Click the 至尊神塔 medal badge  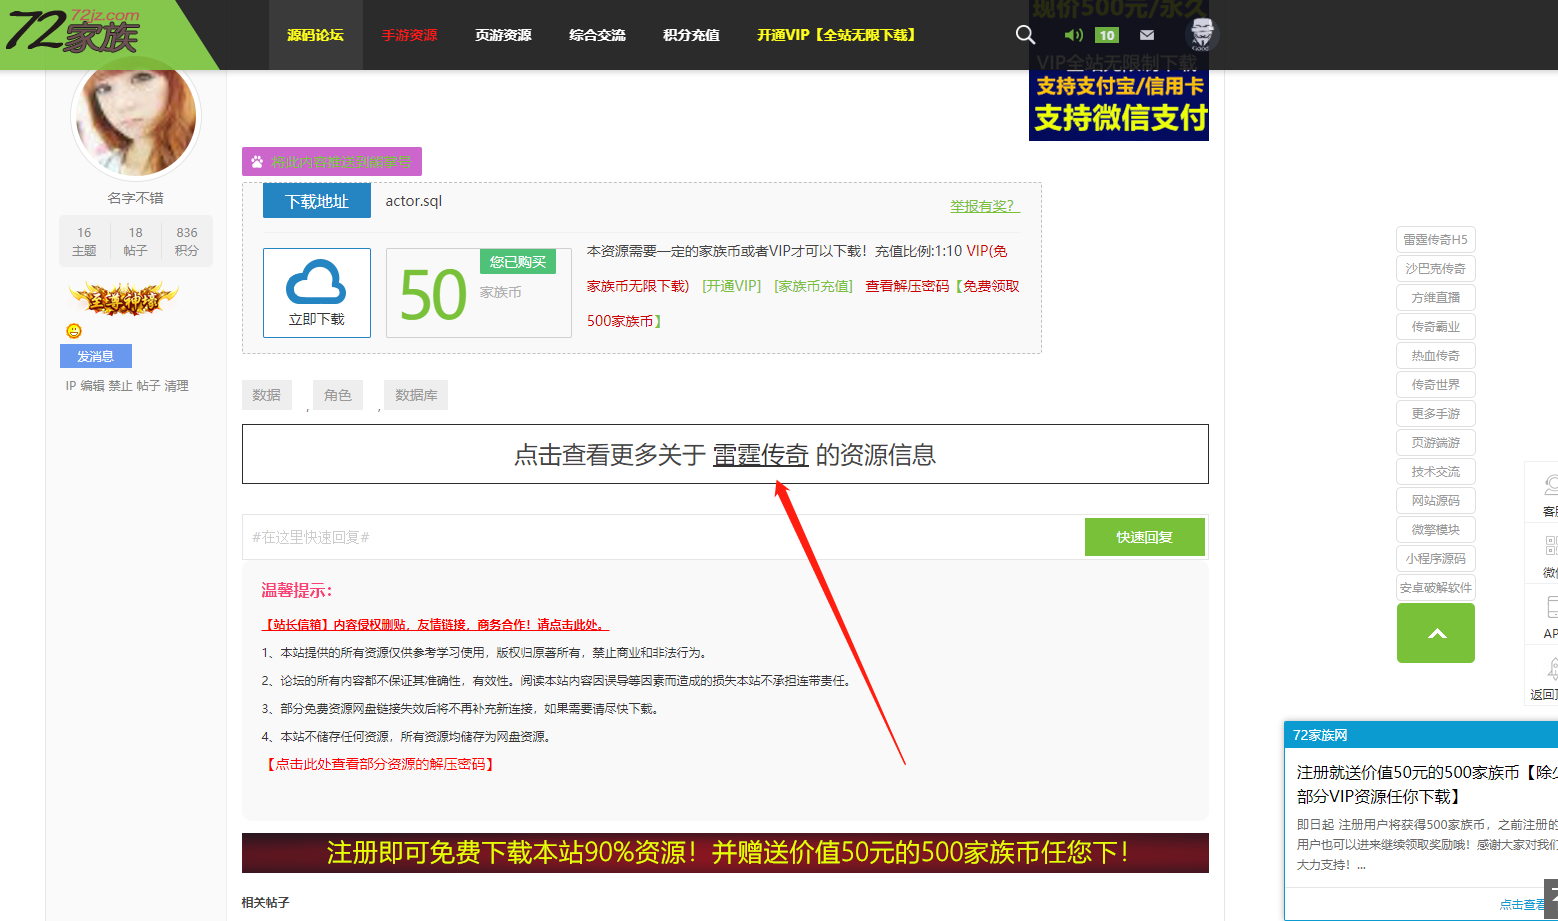pyautogui.click(x=124, y=298)
